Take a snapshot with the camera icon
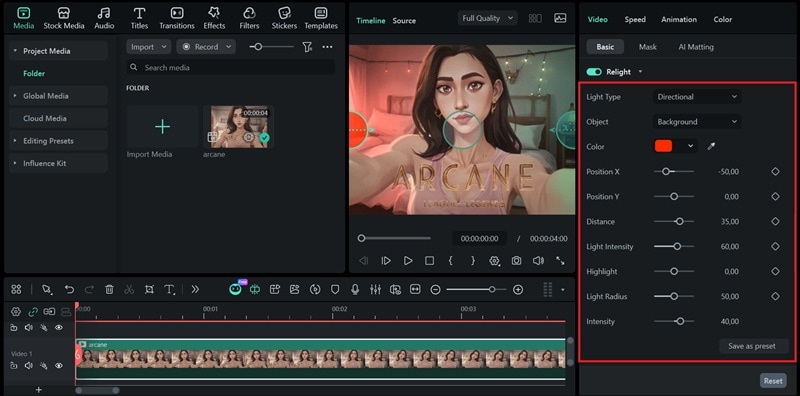The width and height of the screenshot is (800, 396). [516, 261]
